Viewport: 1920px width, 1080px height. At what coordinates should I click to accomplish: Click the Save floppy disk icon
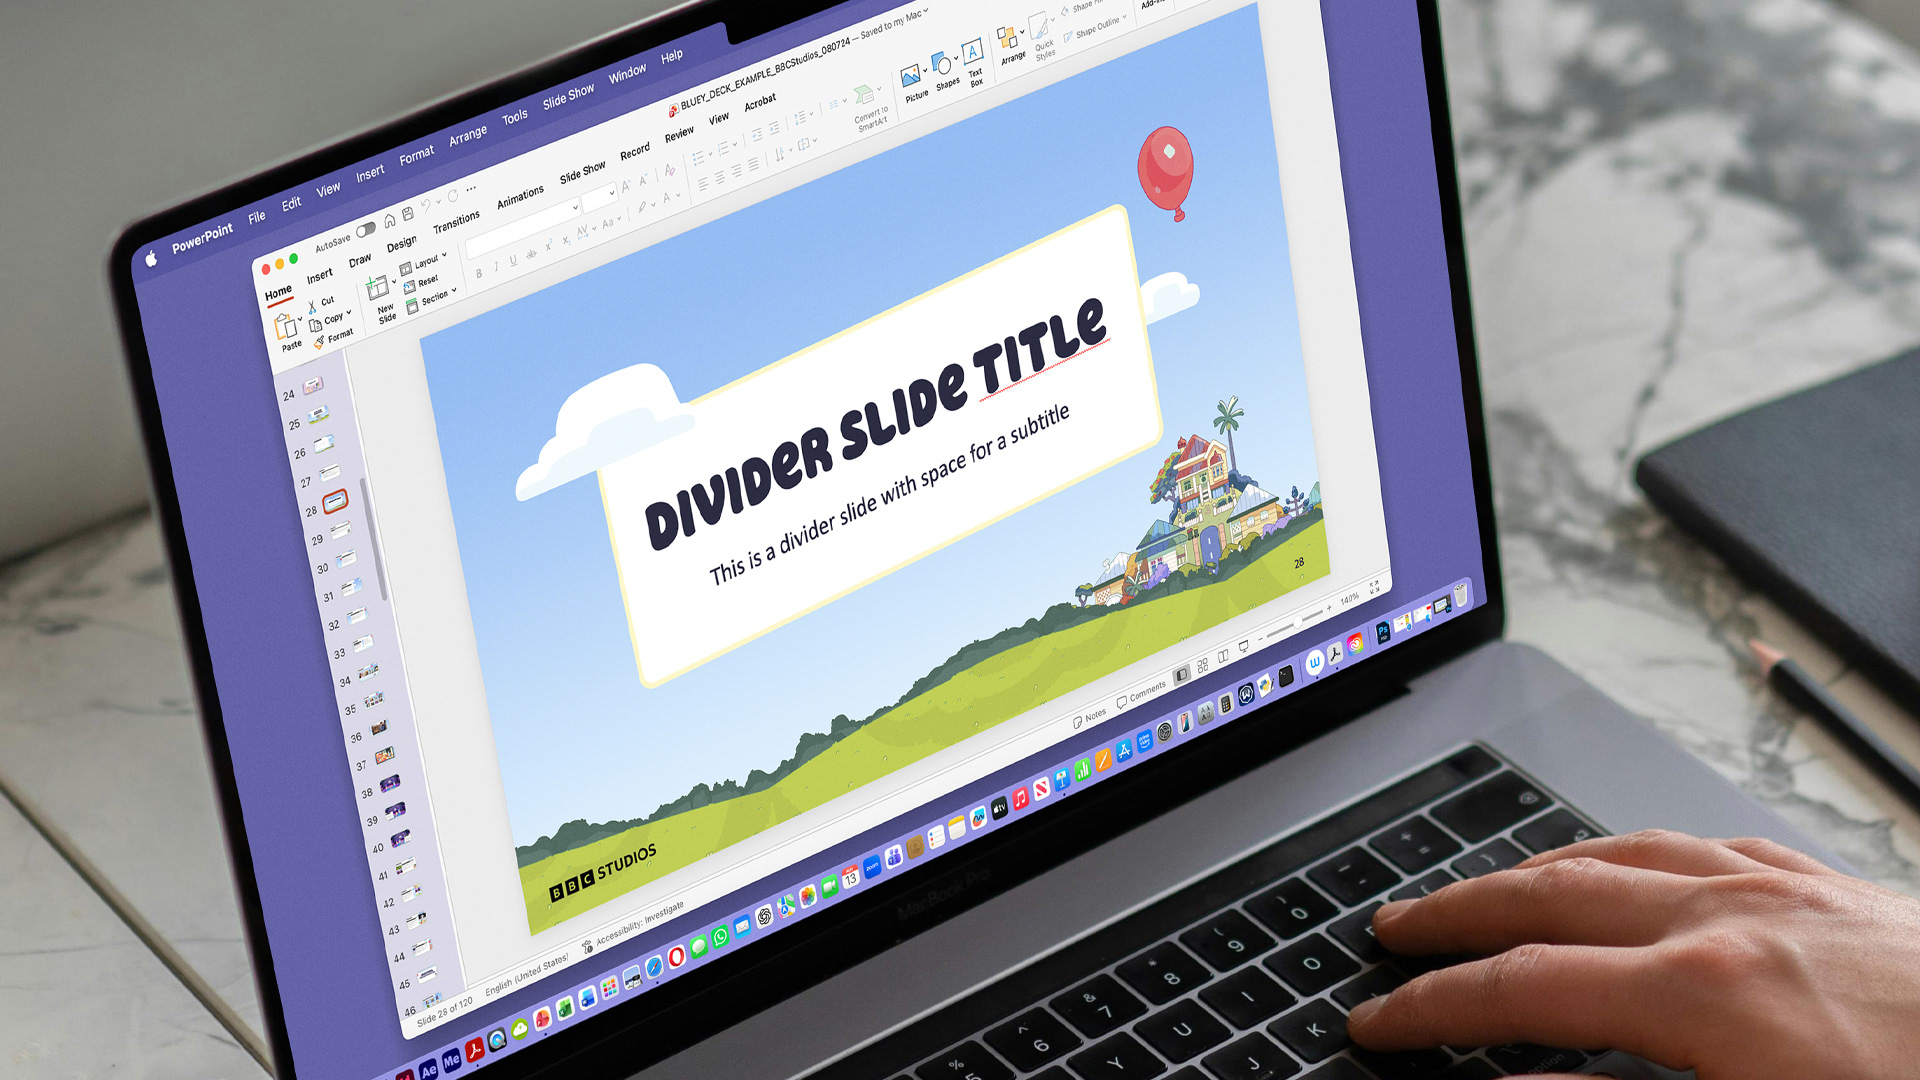click(x=408, y=213)
